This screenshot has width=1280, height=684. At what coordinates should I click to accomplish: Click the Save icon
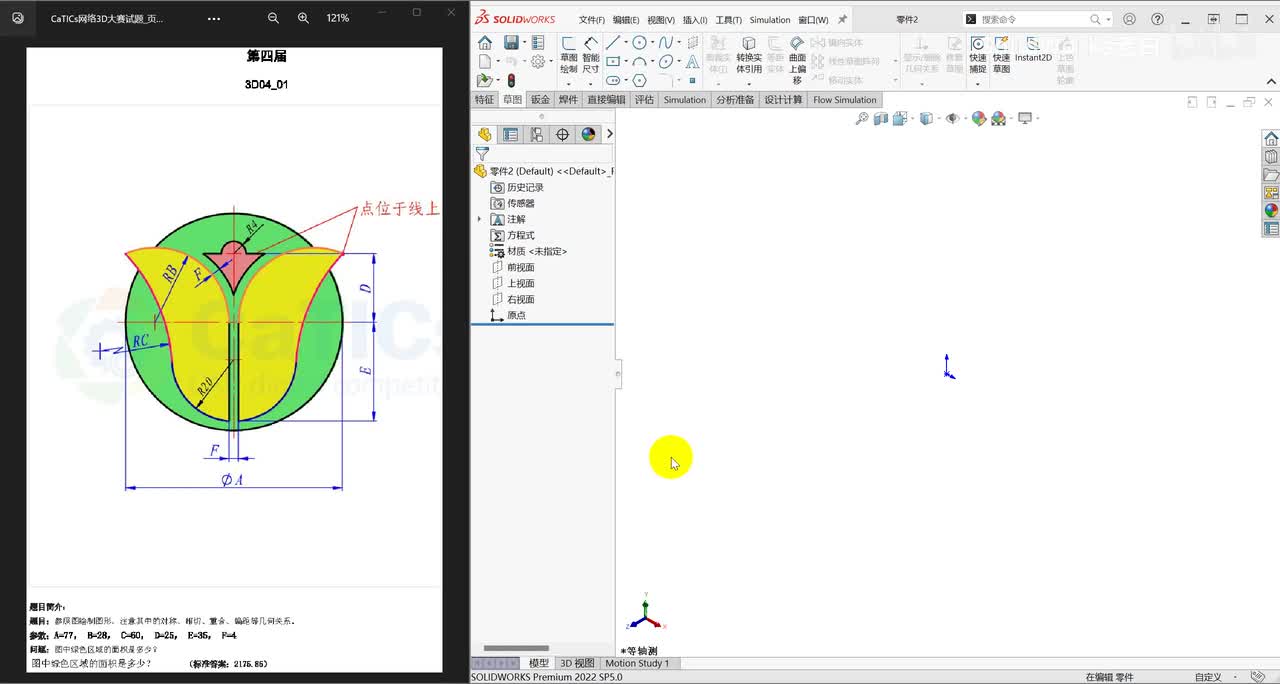[511, 42]
